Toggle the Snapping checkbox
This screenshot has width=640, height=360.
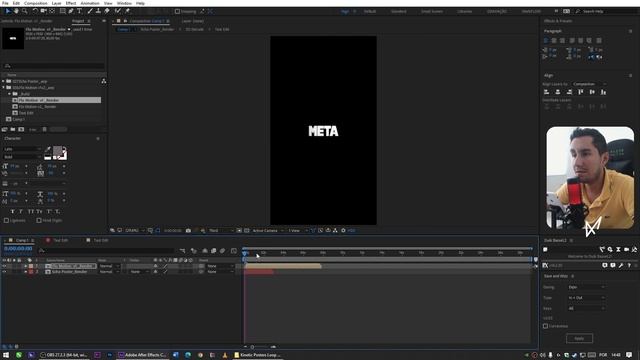coord(178,11)
